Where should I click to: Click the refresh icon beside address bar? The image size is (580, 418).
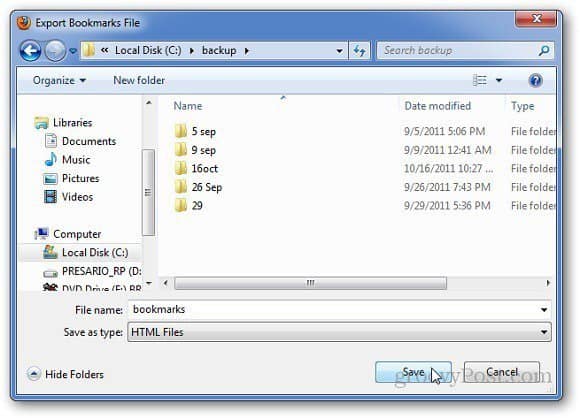click(x=359, y=50)
